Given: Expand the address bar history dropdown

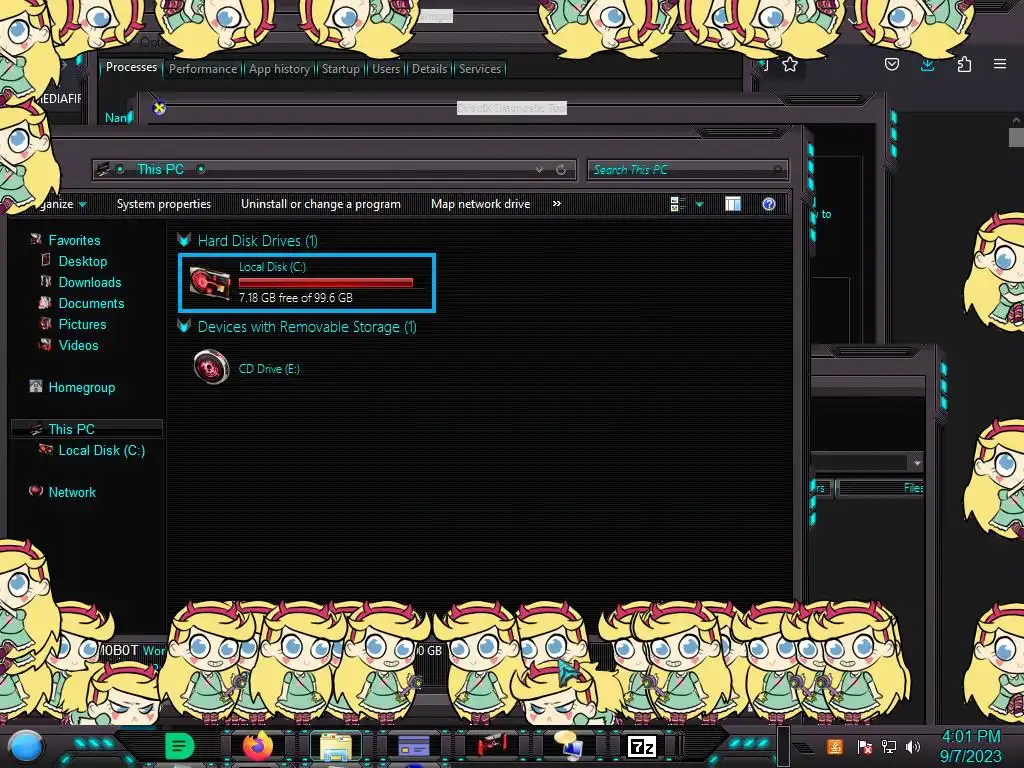Looking at the screenshot, I should point(539,170).
